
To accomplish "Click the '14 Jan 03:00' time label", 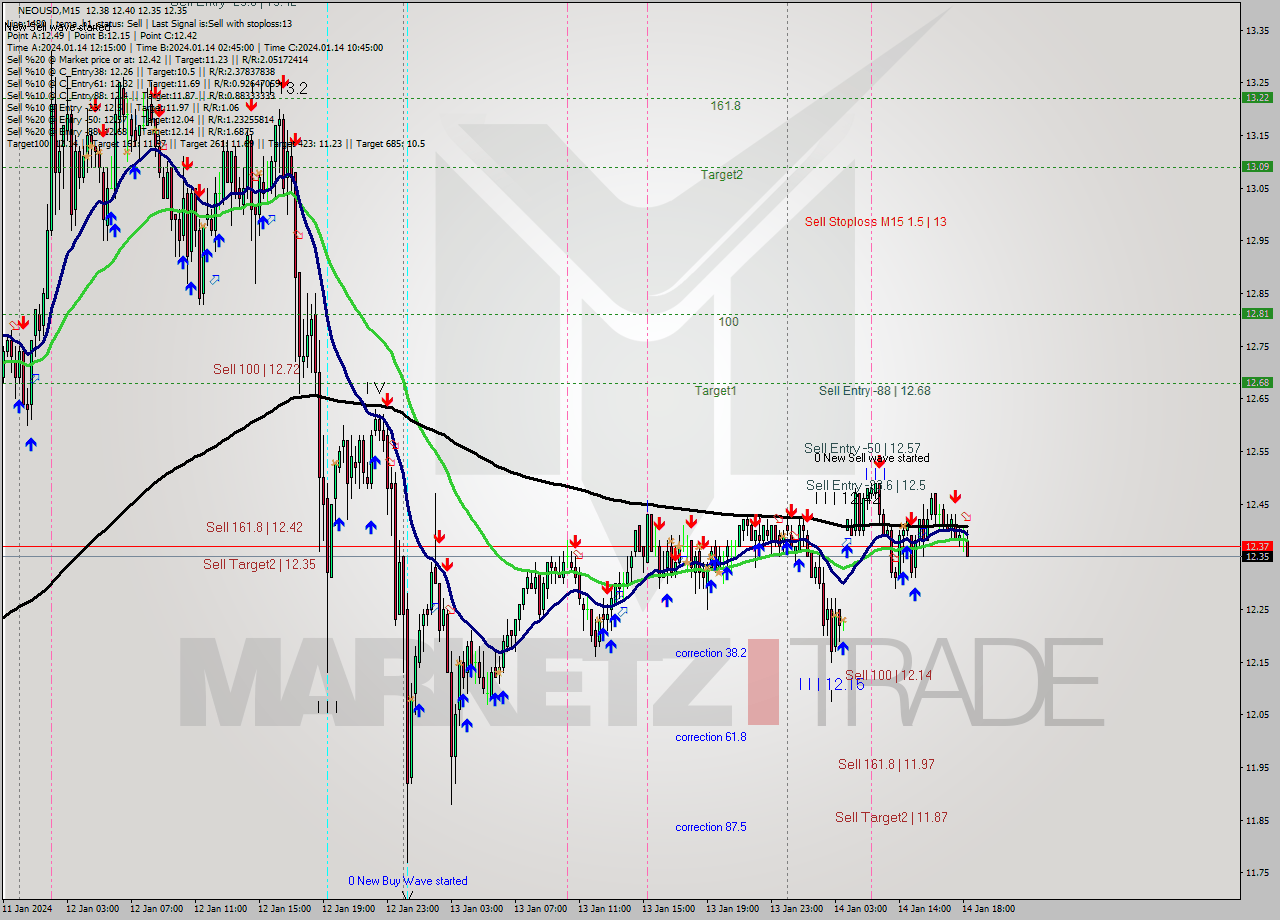I will tap(860, 909).
